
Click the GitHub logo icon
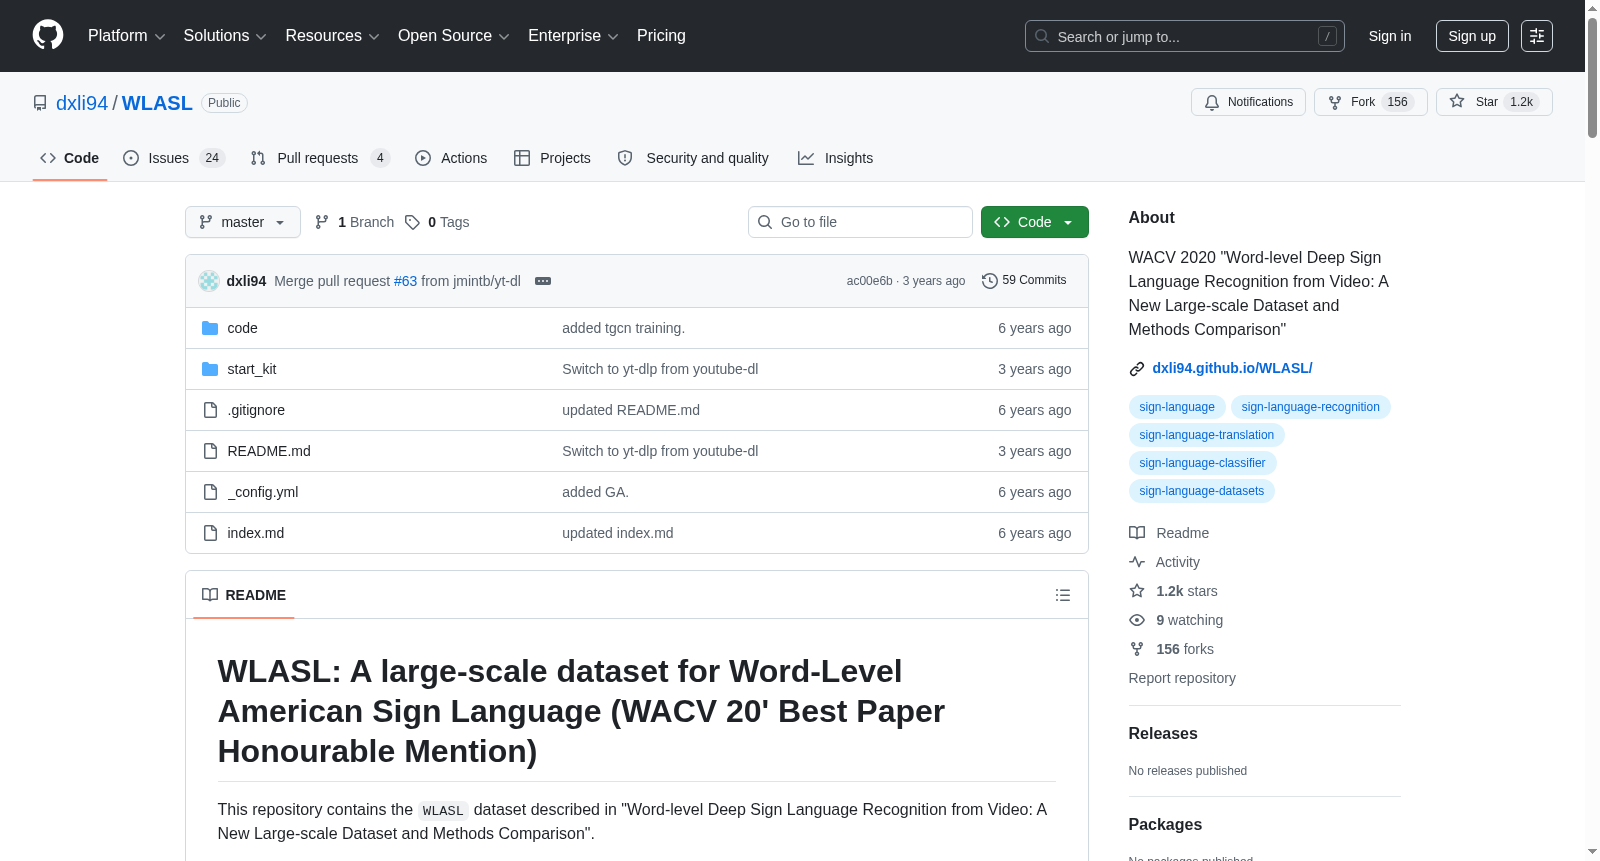click(x=48, y=35)
